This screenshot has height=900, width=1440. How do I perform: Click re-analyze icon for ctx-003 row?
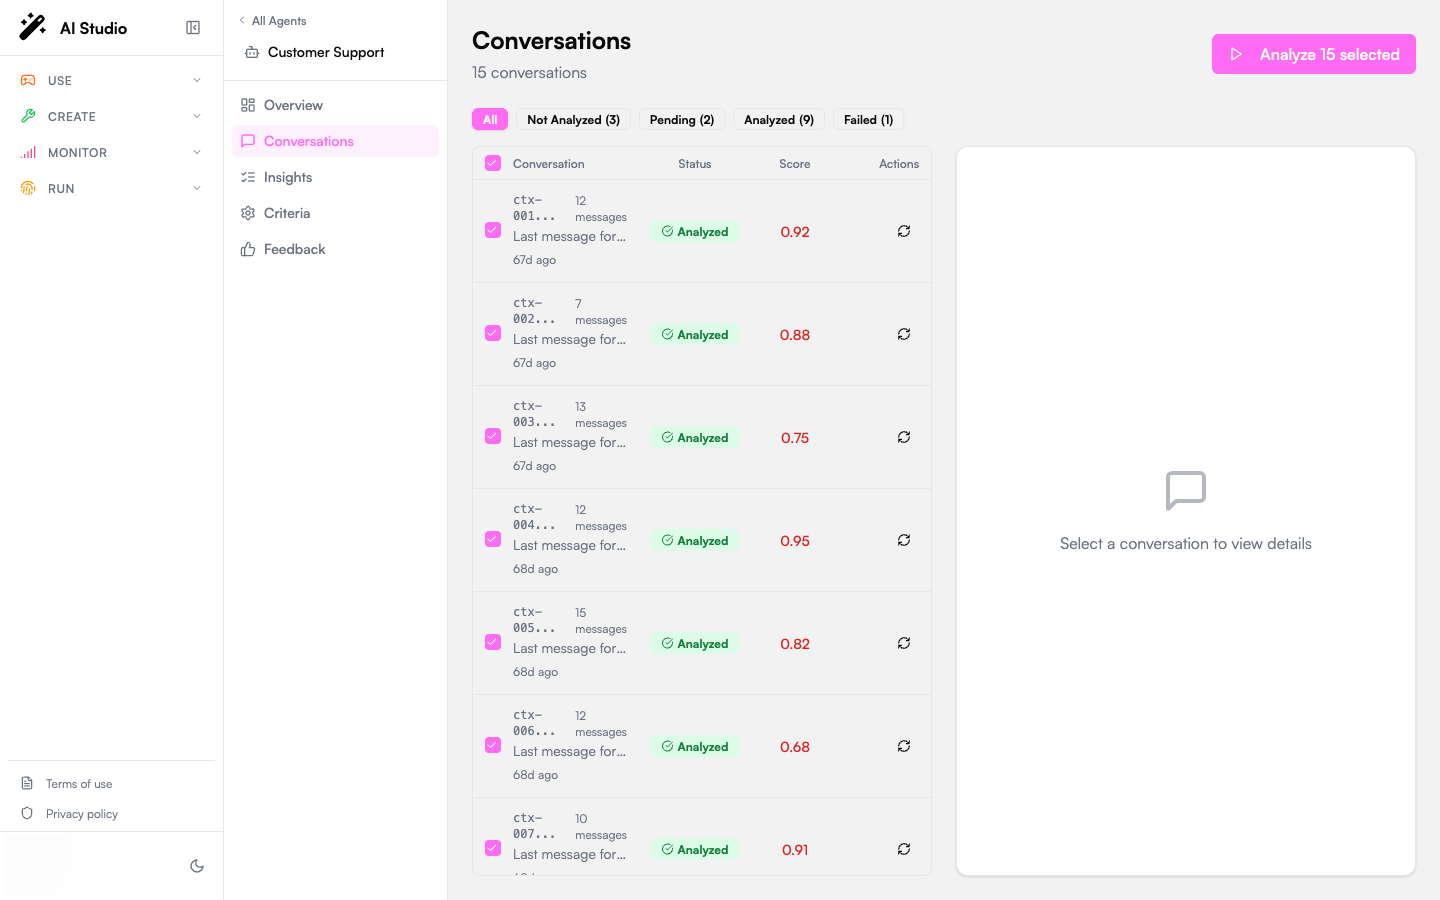coord(904,437)
